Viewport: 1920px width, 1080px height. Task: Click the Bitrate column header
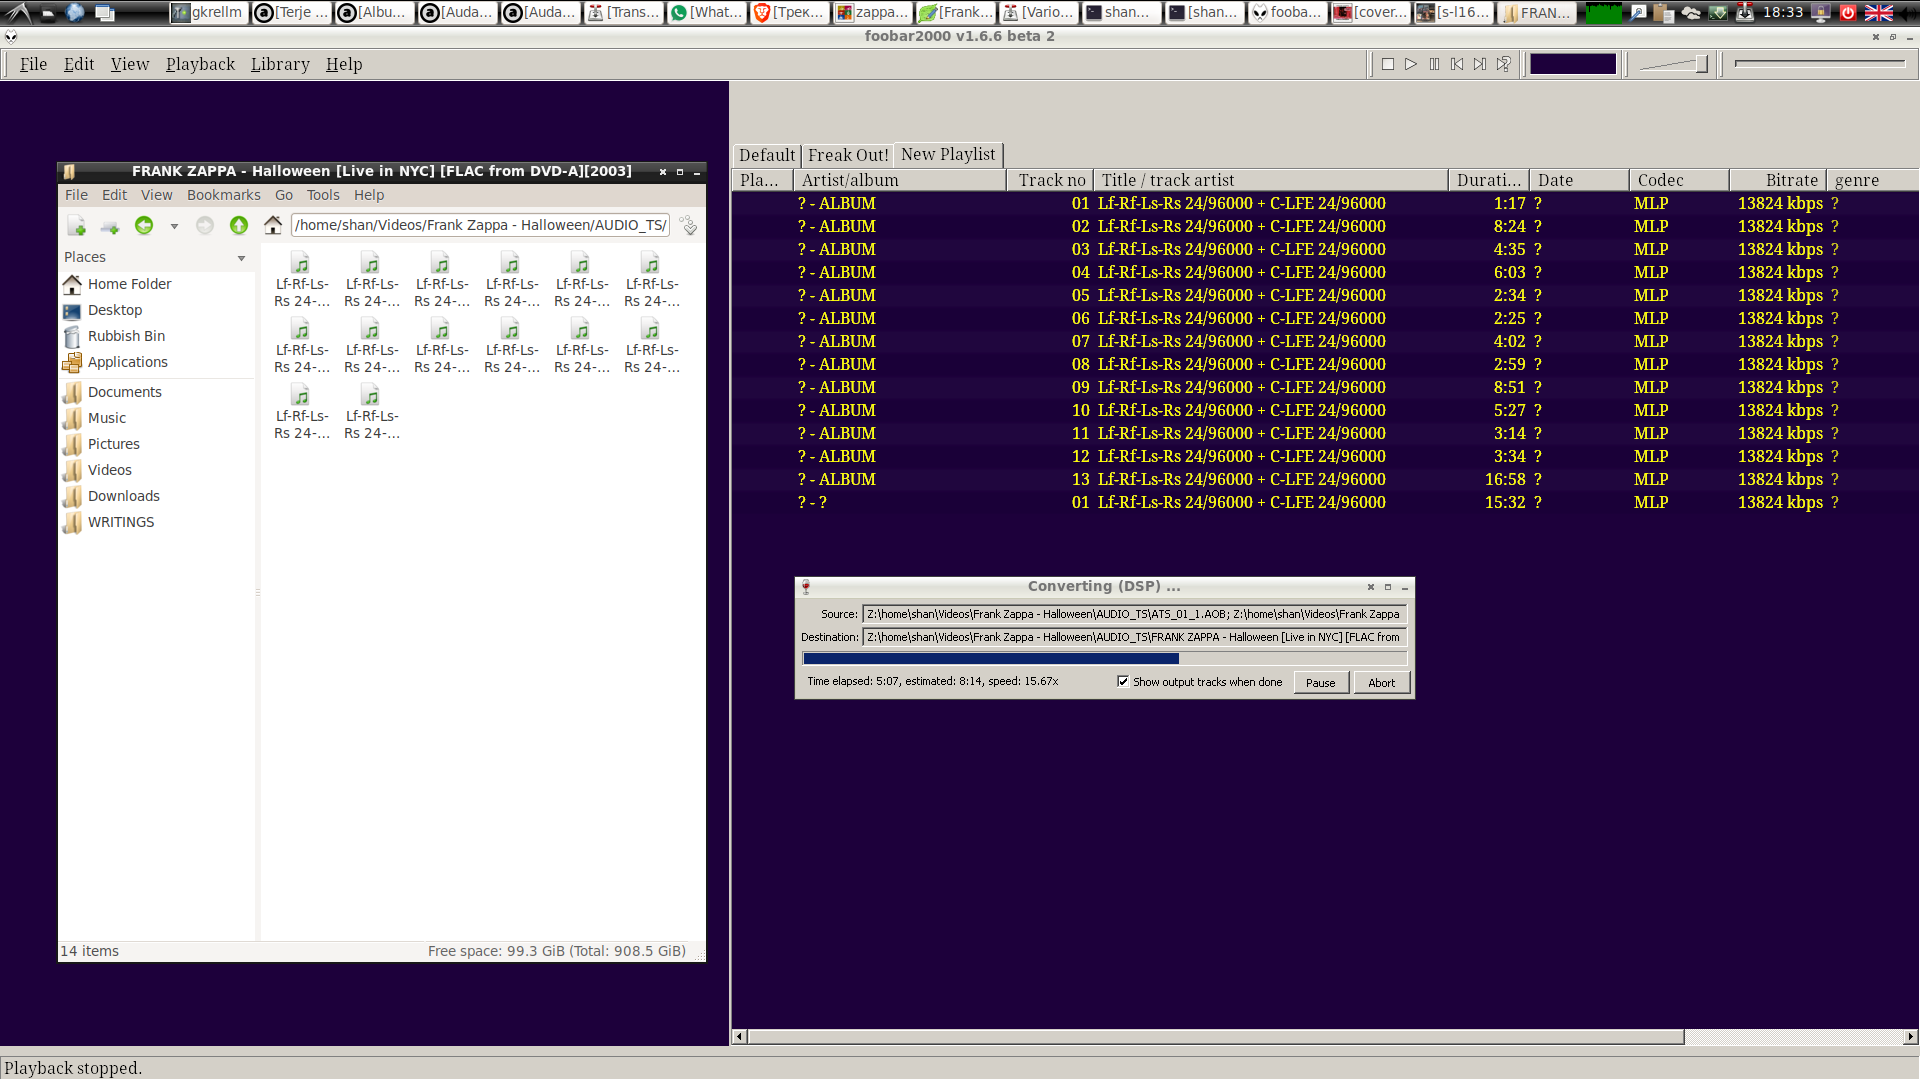1778,180
